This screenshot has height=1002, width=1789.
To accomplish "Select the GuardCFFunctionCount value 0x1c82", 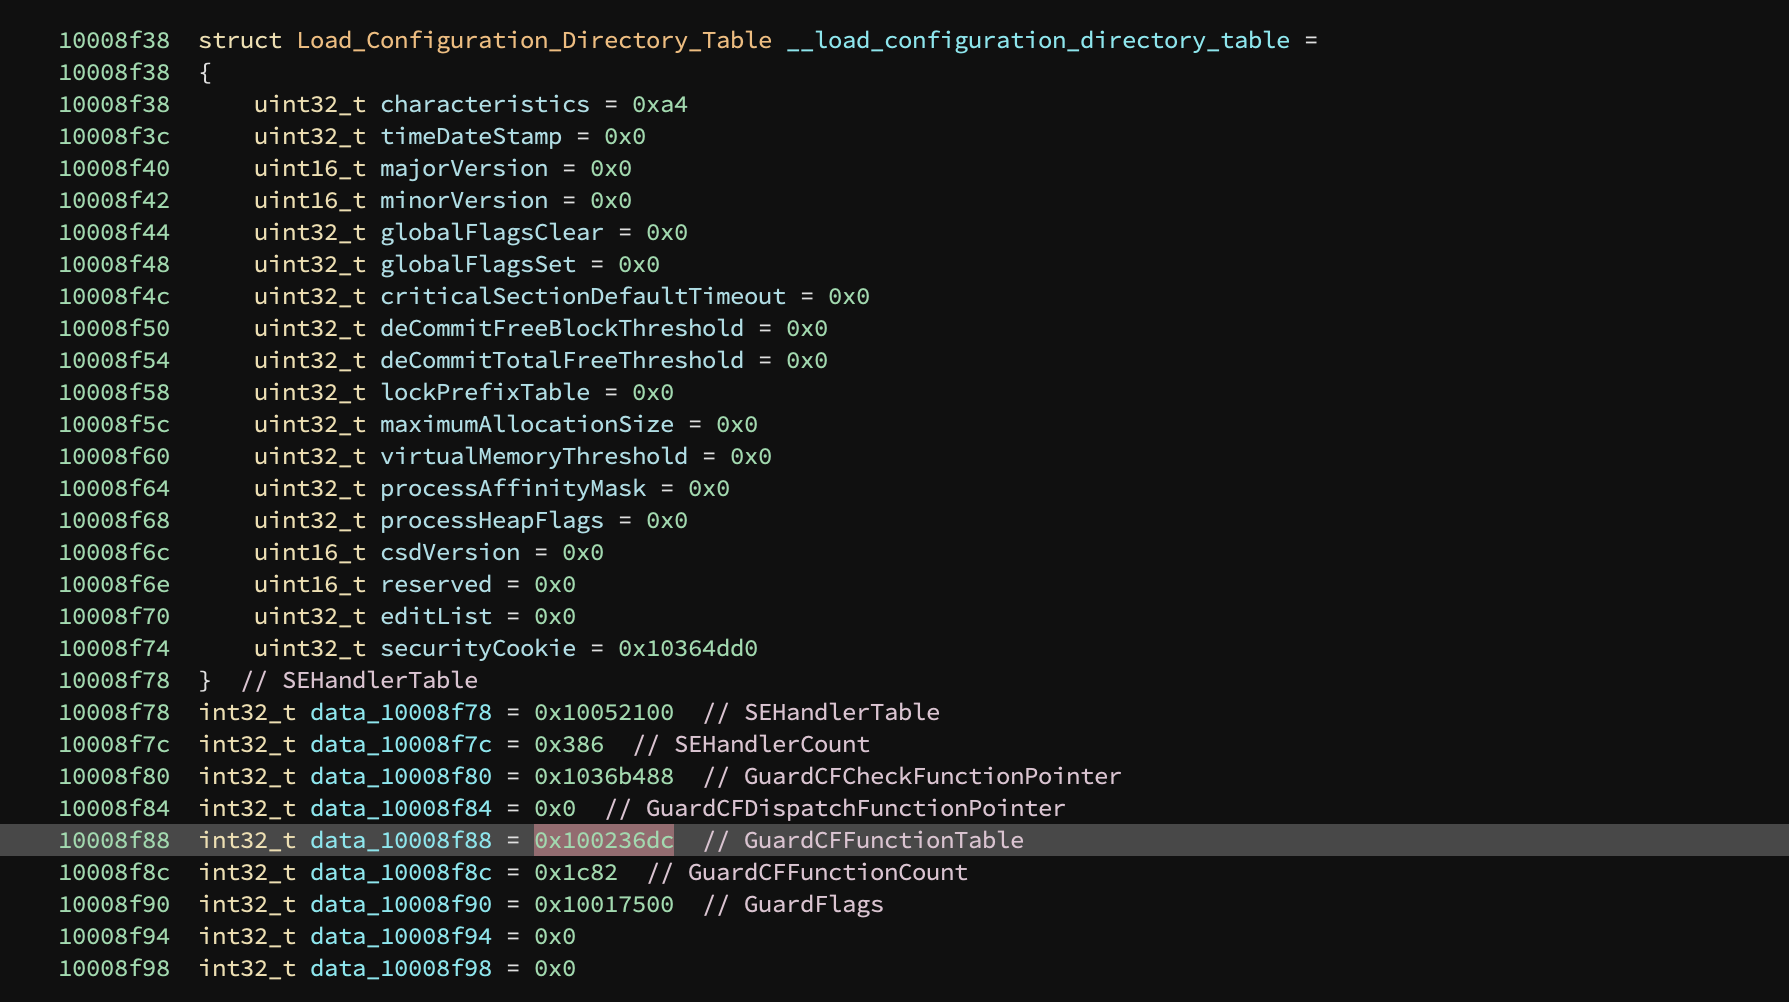I will pyautogui.click(x=593, y=872).
